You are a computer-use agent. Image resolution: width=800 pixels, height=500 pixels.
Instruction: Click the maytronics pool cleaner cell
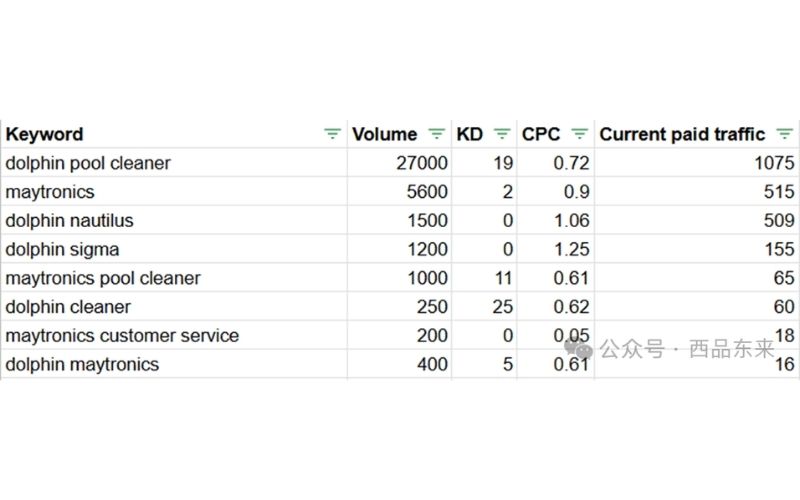(103, 278)
